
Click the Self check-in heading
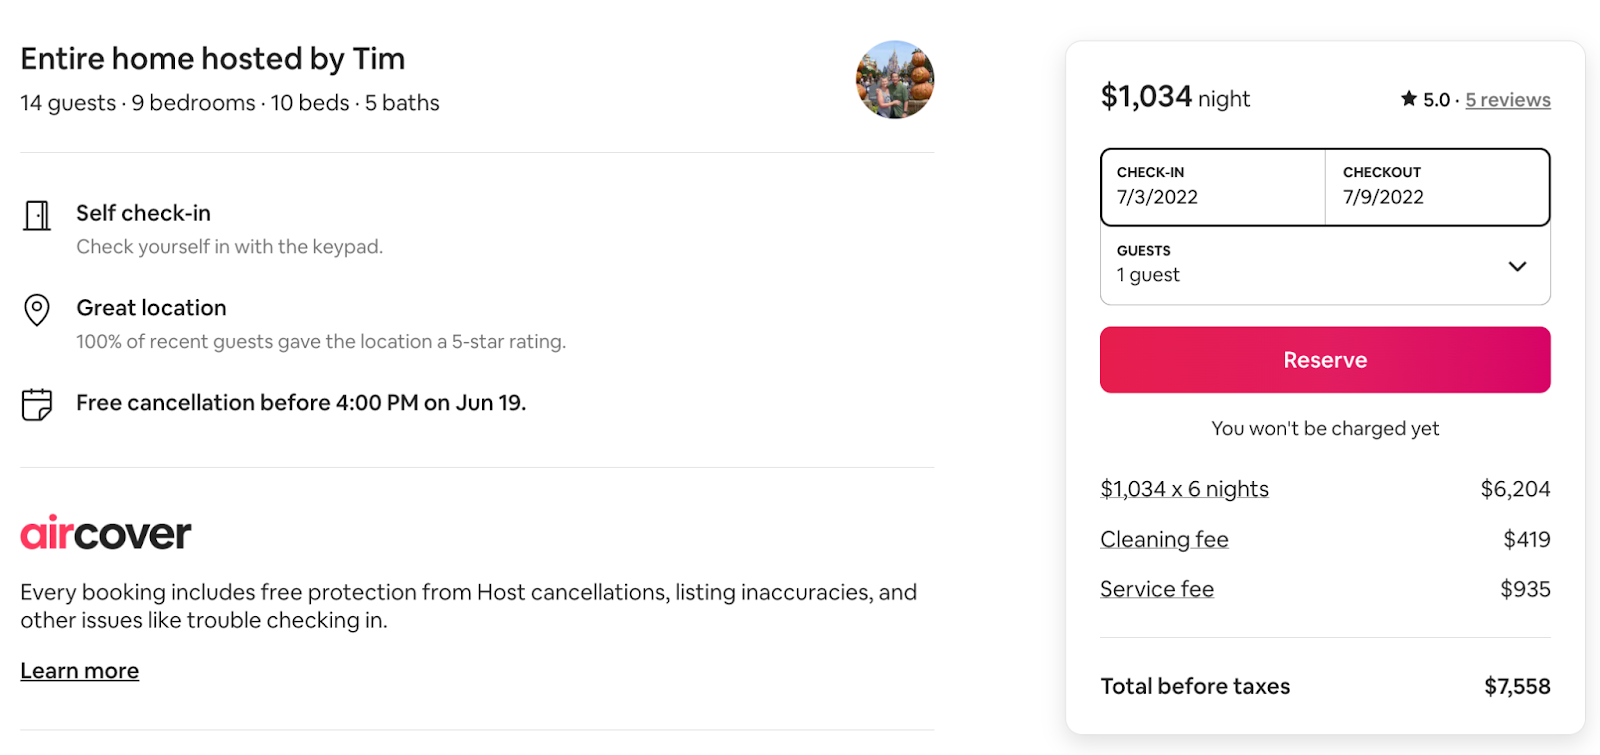[144, 213]
